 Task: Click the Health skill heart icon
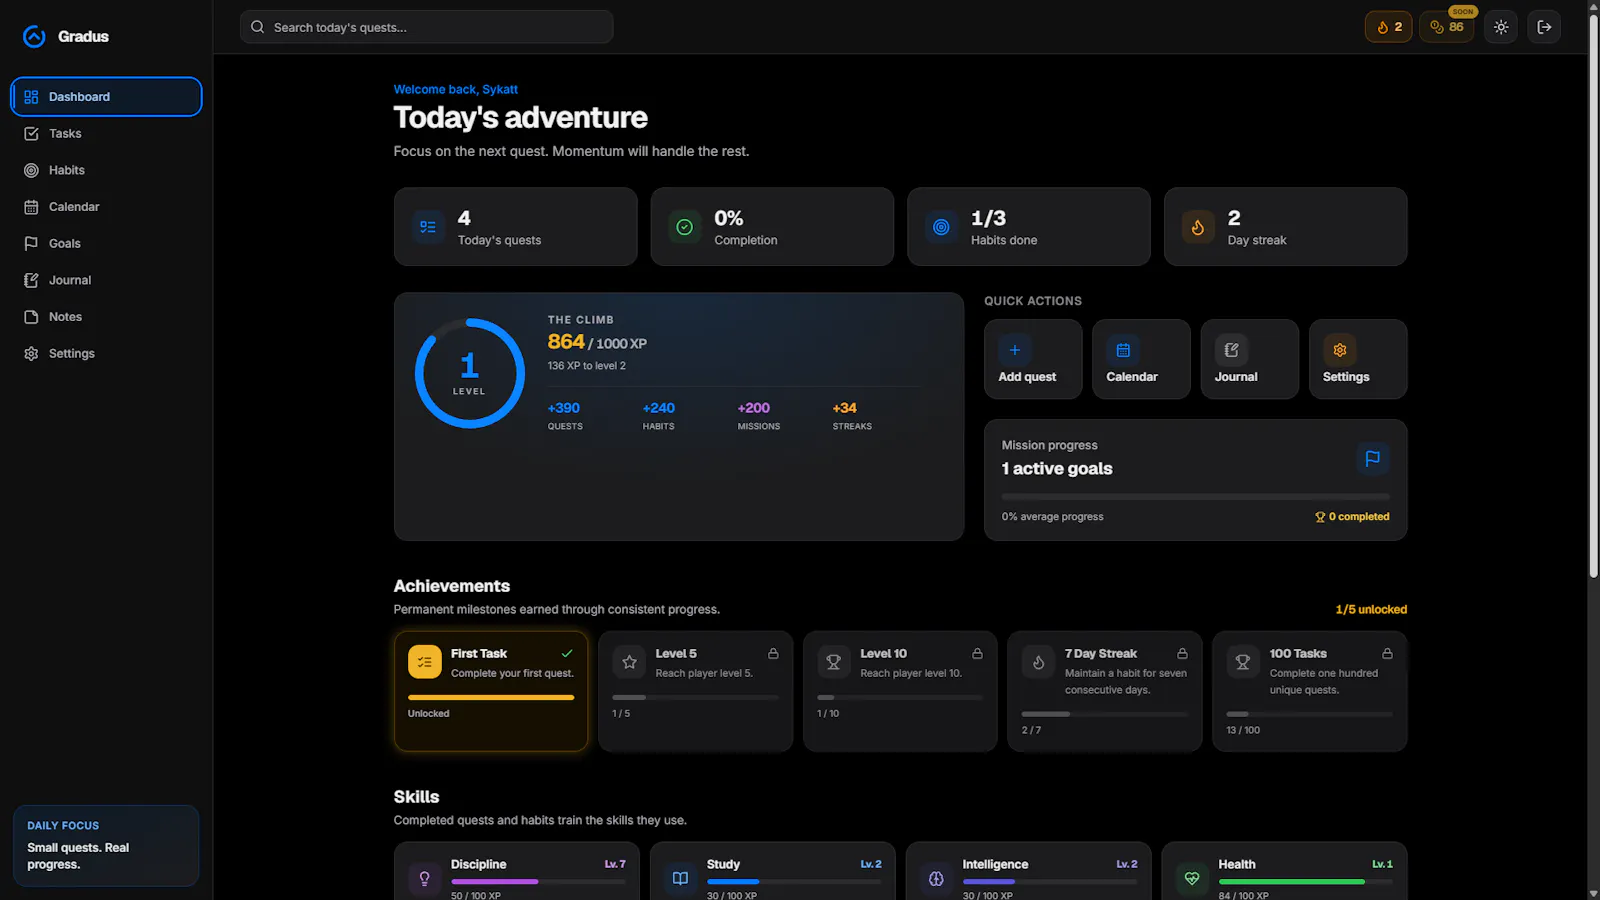pyautogui.click(x=1192, y=878)
